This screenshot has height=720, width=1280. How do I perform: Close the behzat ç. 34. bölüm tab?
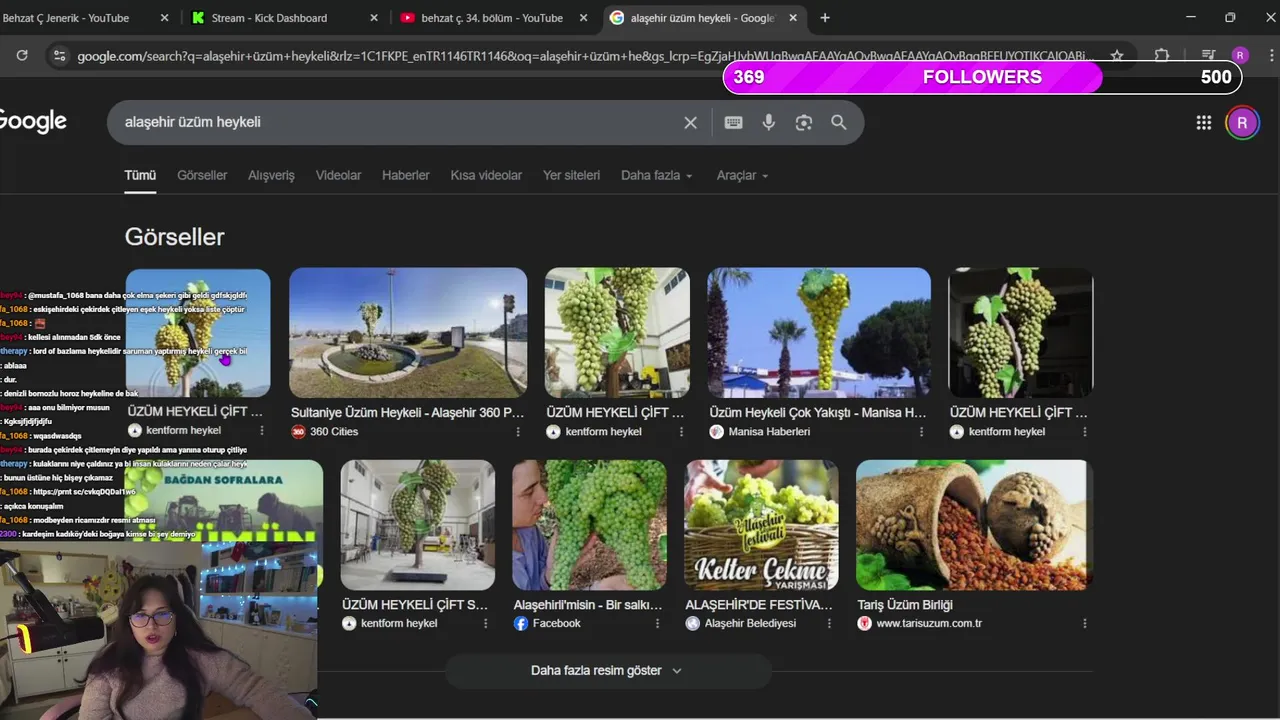(584, 18)
